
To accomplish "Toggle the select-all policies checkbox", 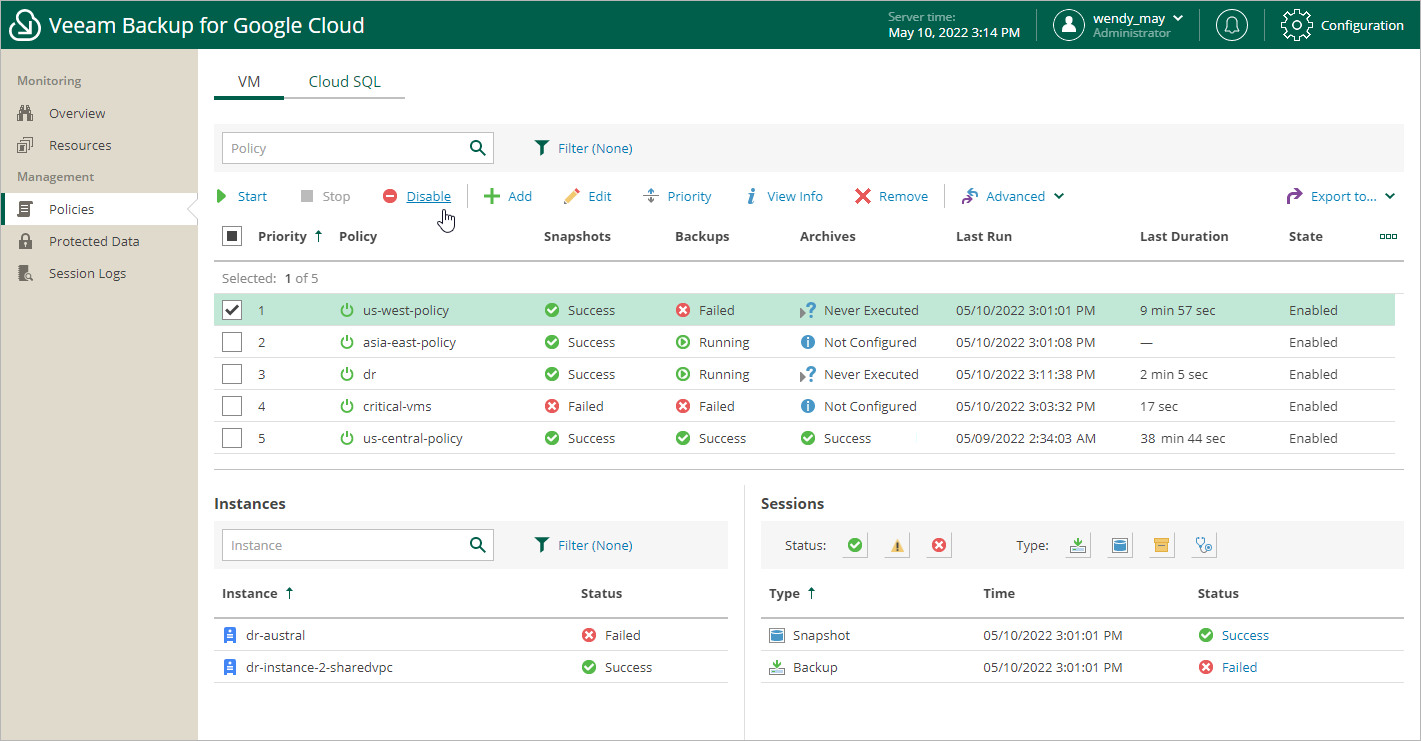I will [232, 236].
